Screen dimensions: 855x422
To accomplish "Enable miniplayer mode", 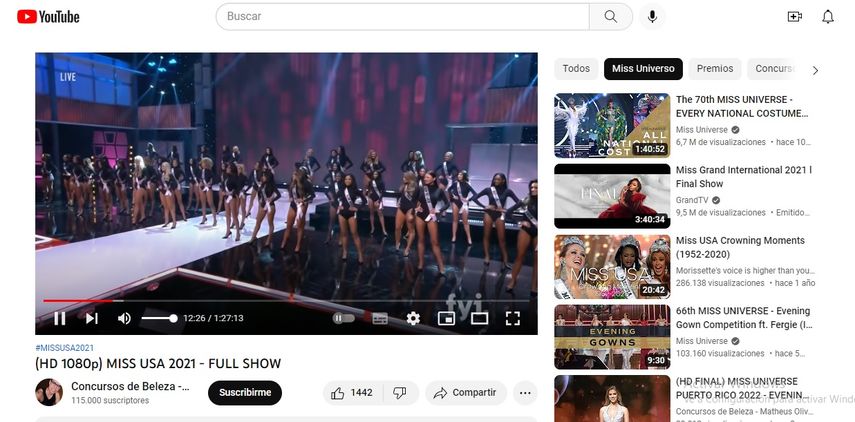I will pyautogui.click(x=446, y=318).
